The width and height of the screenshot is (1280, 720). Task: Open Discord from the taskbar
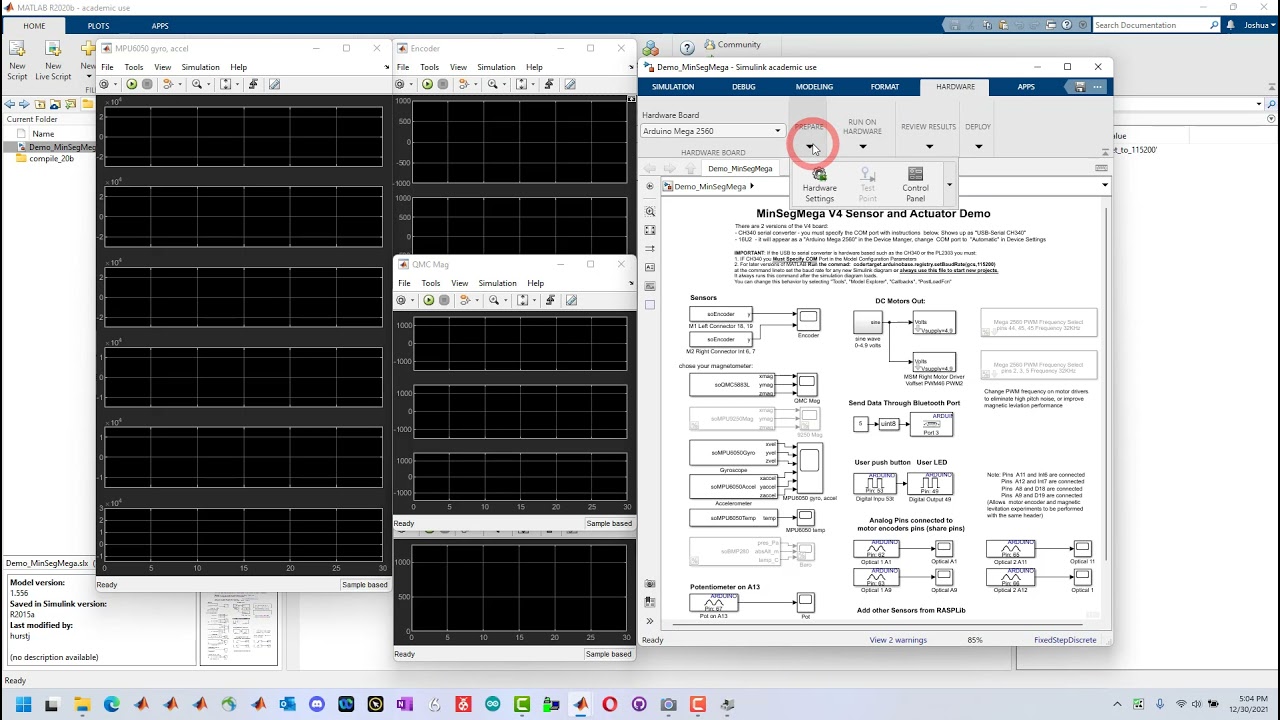[317, 704]
